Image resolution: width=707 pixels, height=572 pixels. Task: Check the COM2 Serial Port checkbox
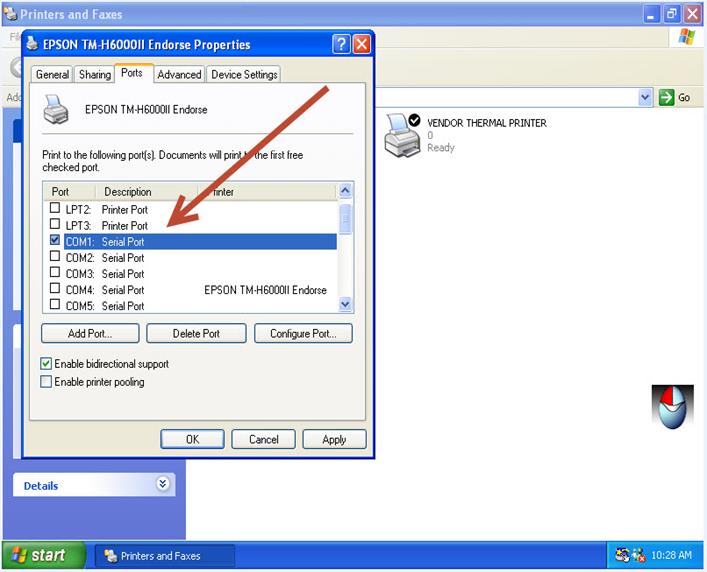pyautogui.click(x=55, y=256)
